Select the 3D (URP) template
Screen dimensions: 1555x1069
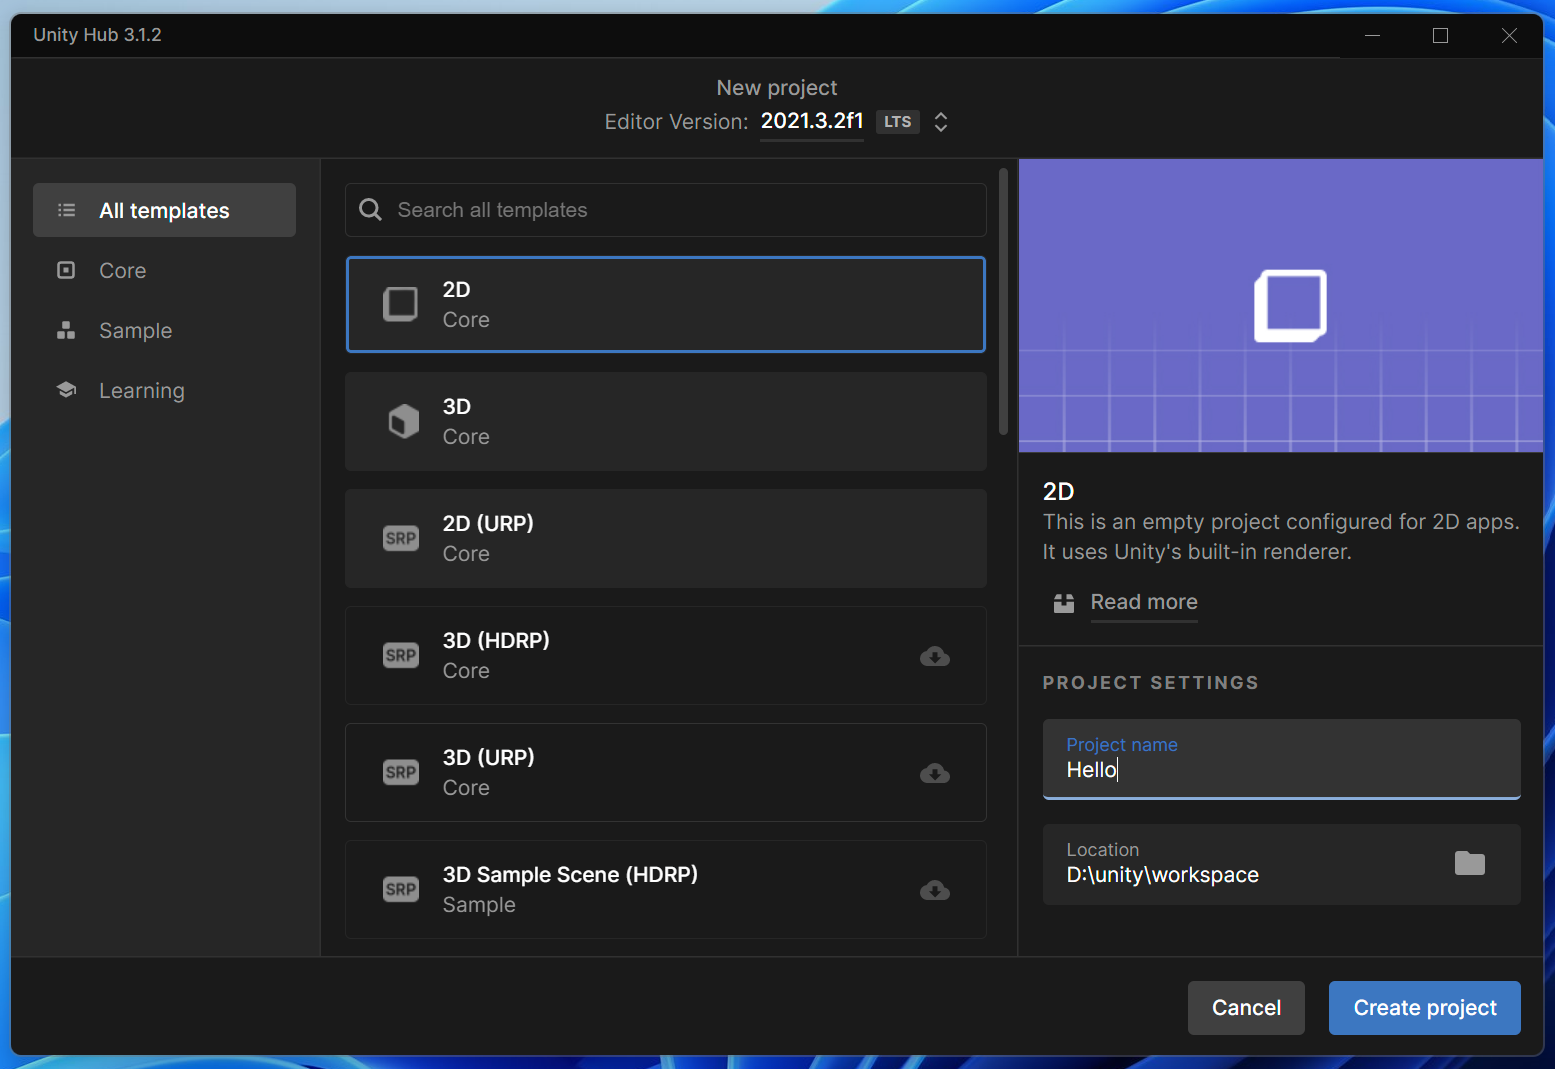pos(666,773)
